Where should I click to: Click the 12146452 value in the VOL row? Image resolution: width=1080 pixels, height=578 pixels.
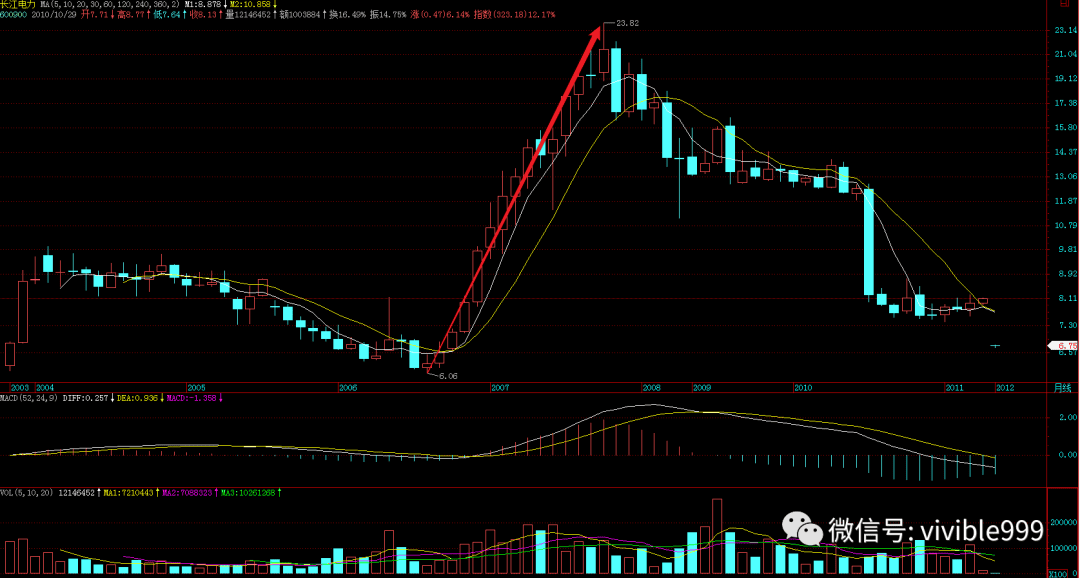click(76, 493)
